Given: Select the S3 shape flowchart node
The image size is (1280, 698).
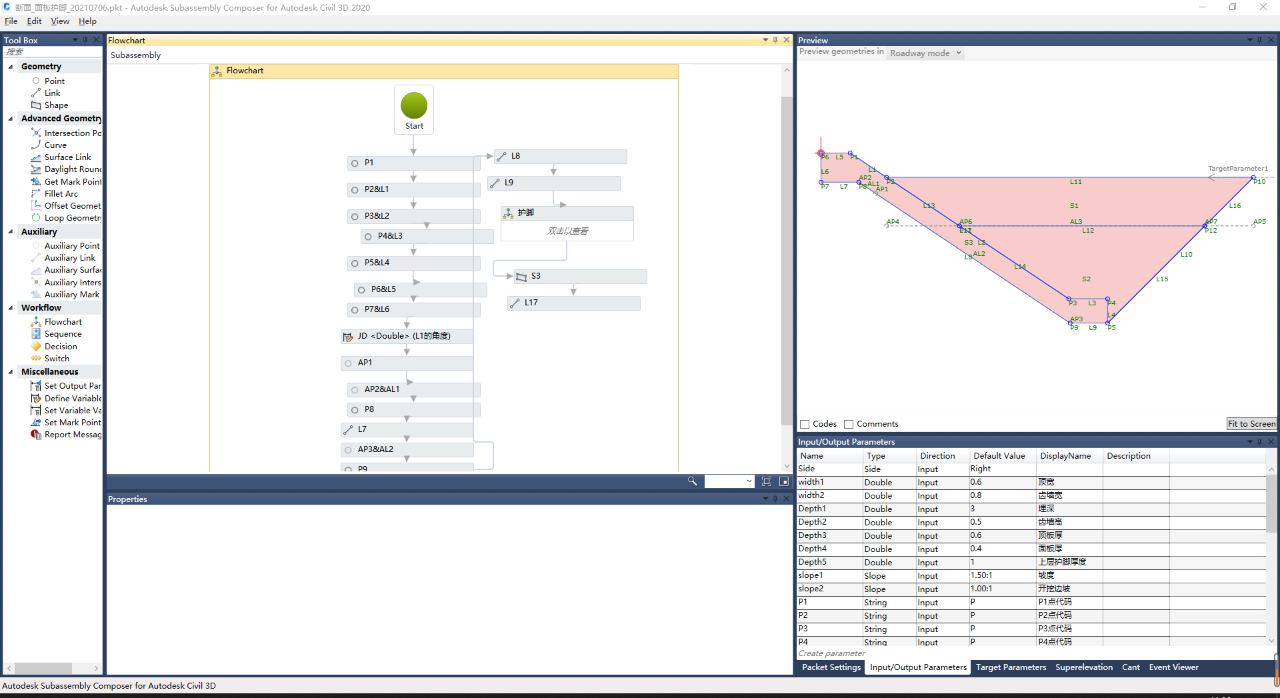Looking at the screenshot, I should (x=580, y=276).
